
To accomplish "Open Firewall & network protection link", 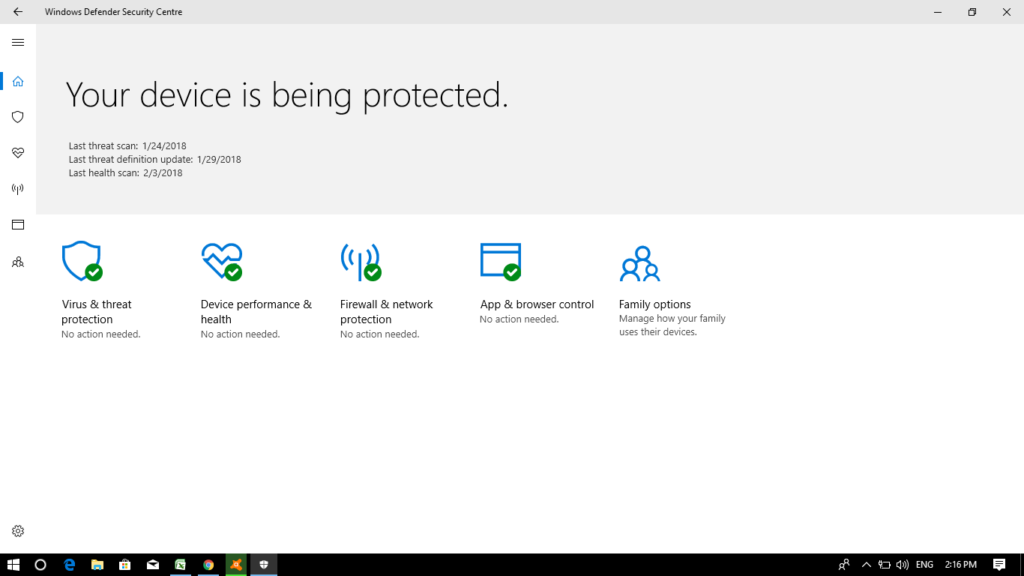I will pyautogui.click(x=386, y=312).
